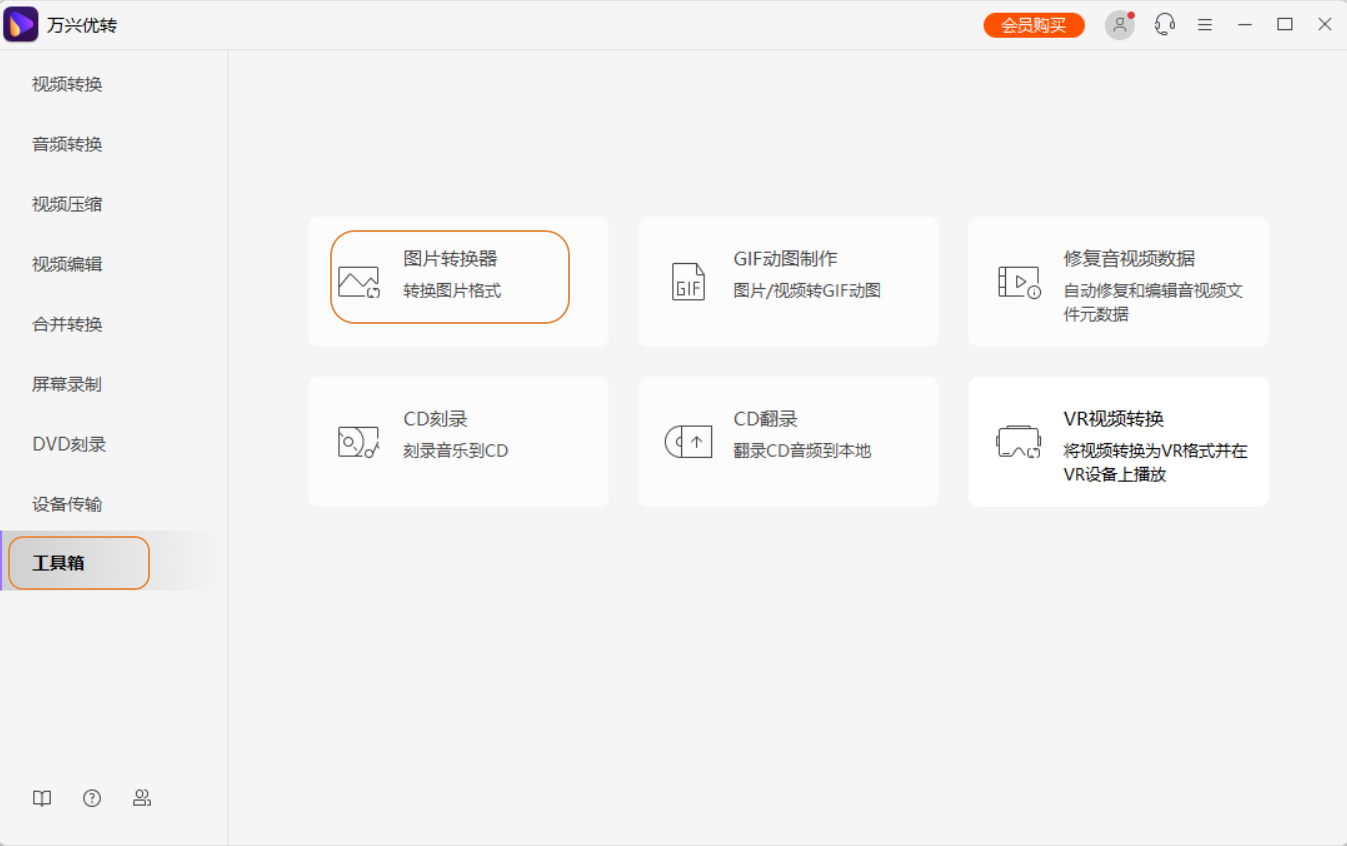Viewport: 1347px width, 846px height.
Task: Open the help question mark icon
Action: [x=92, y=798]
